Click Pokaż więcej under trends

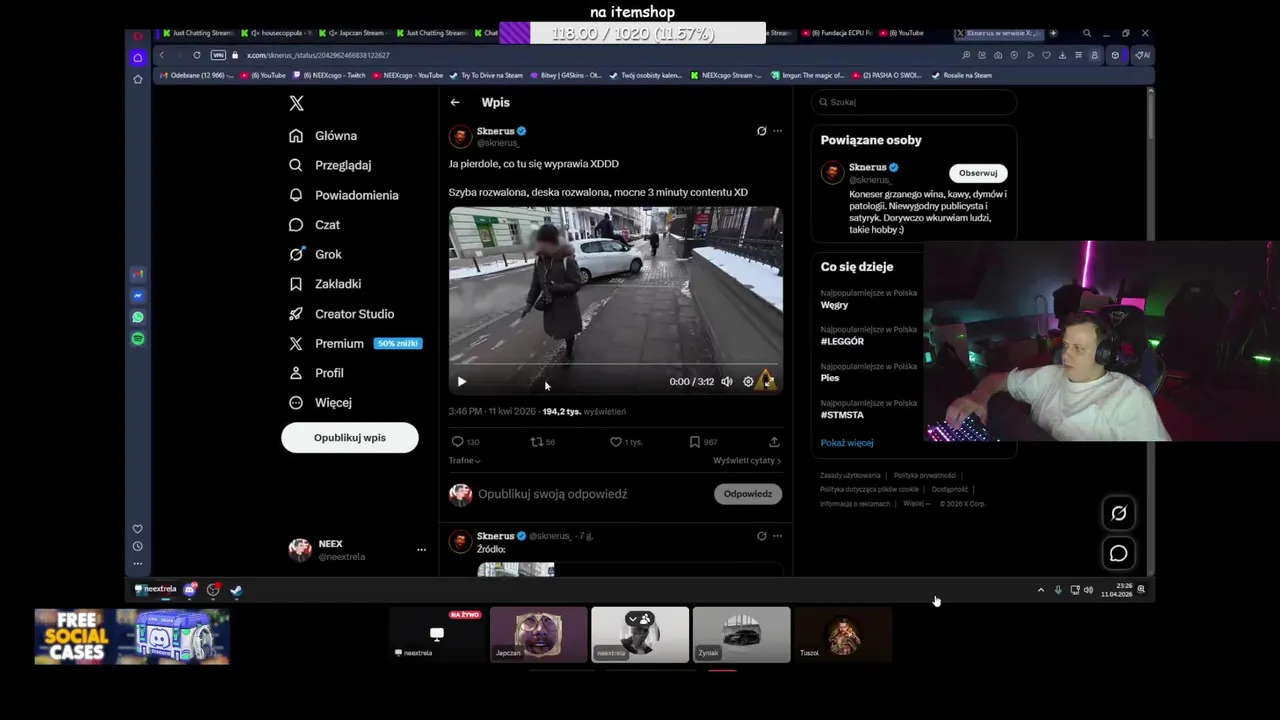(x=847, y=443)
